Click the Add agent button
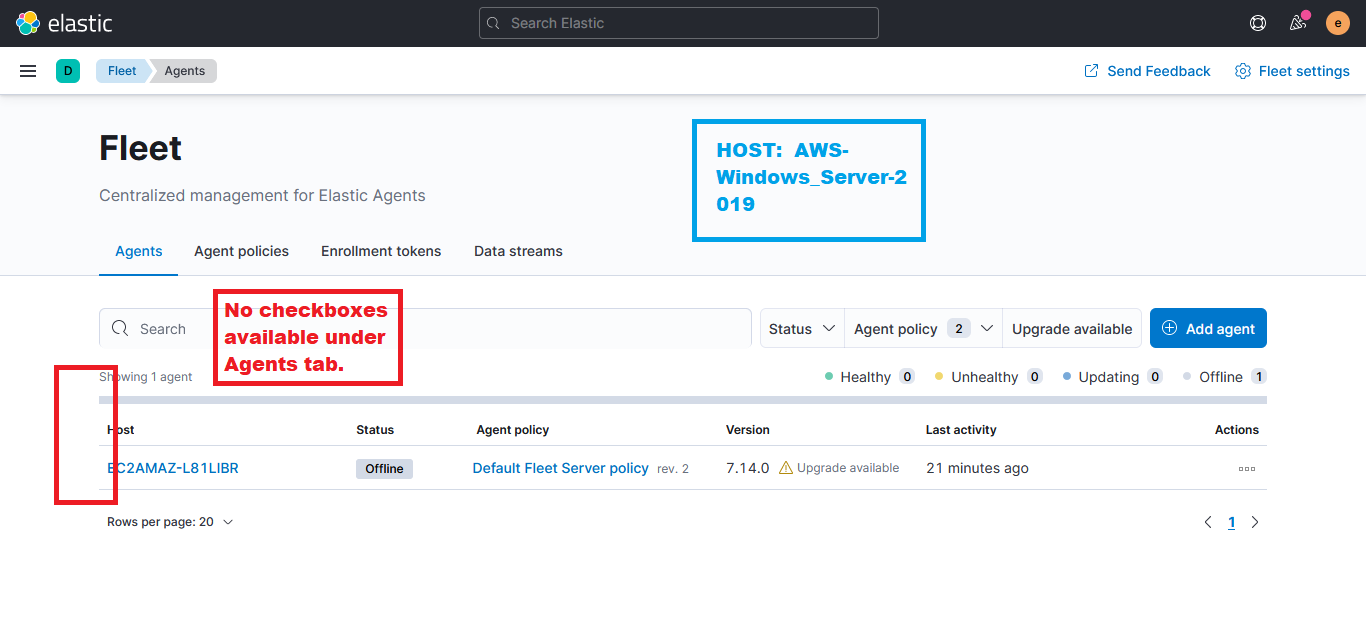 coord(1208,327)
